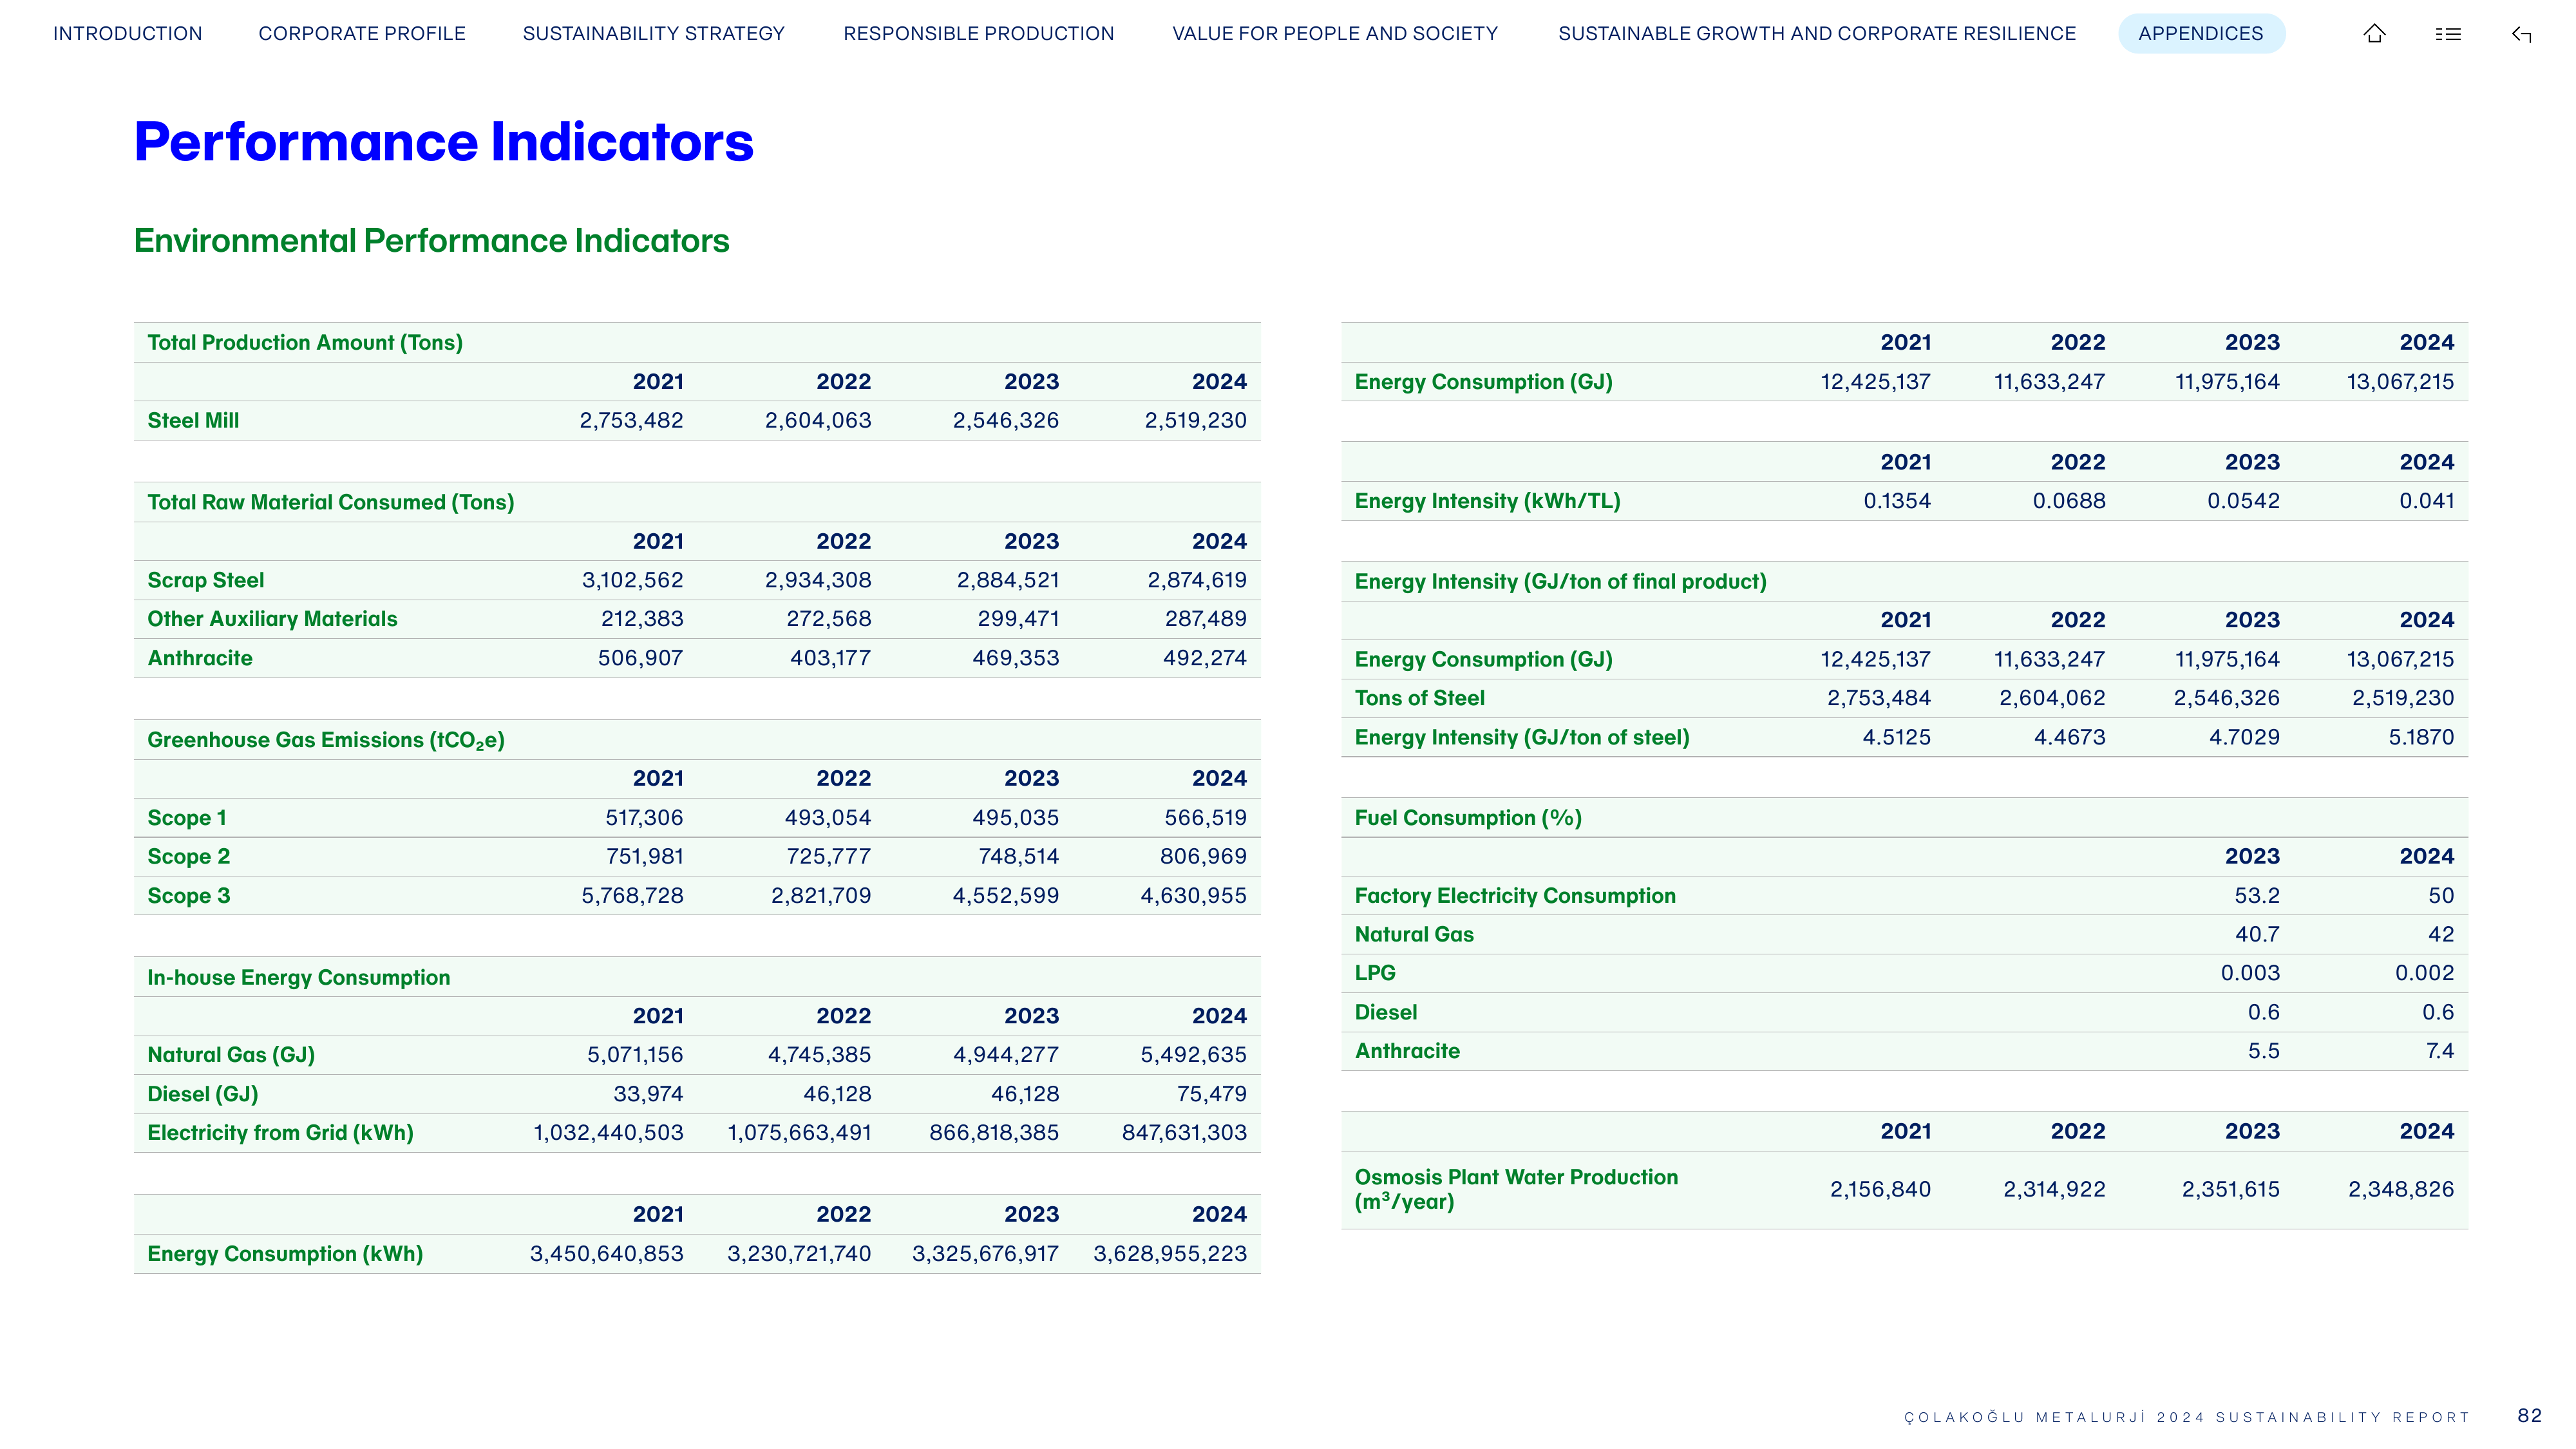Viewport: 2576px width, 1449px height.
Task: Select the value 3,450,640,853
Action: coord(607,1254)
